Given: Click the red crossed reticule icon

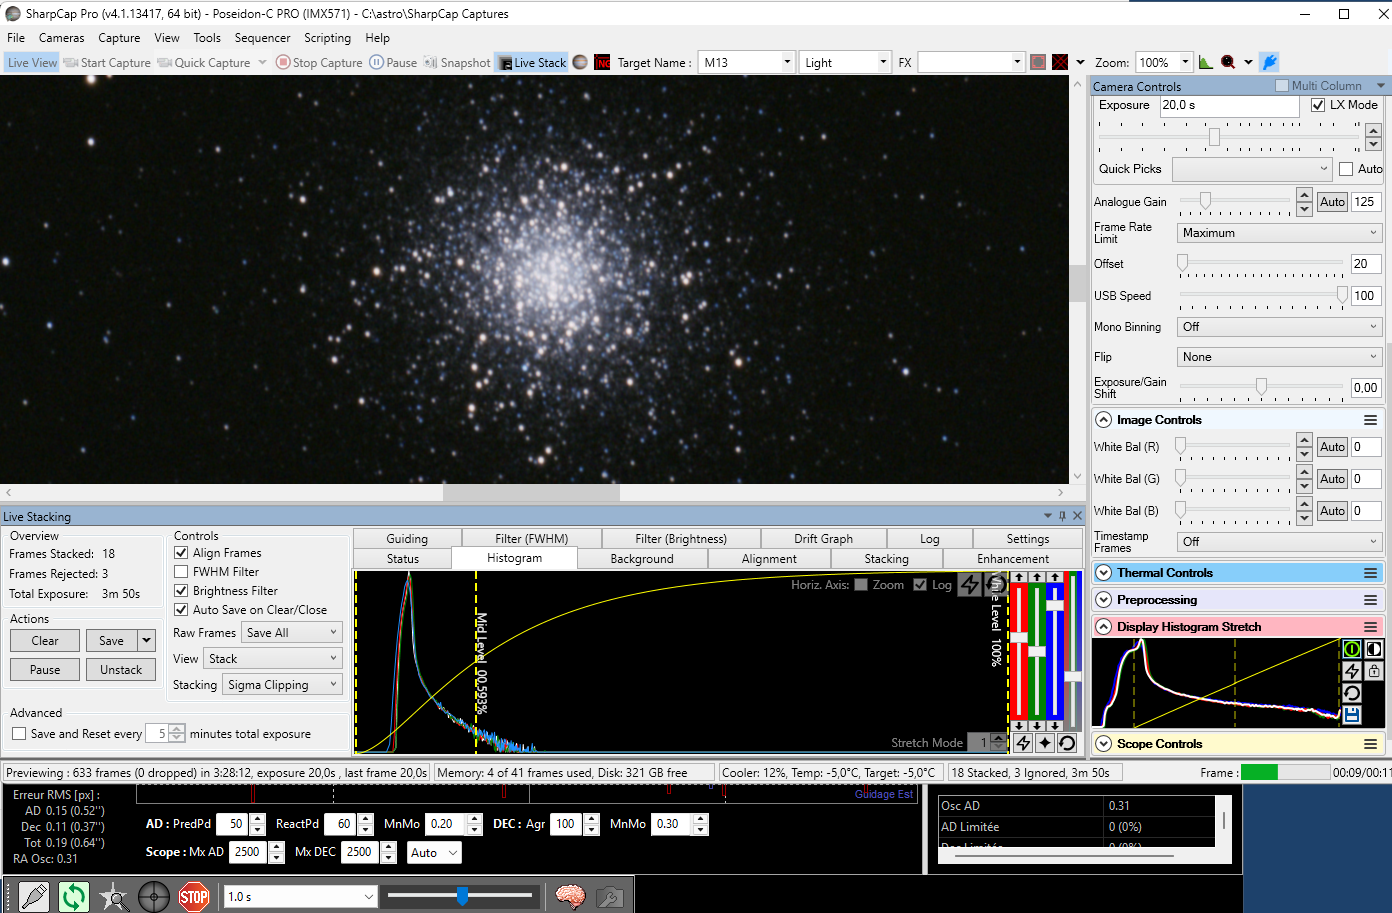Looking at the screenshot, I should point(1060,62).
